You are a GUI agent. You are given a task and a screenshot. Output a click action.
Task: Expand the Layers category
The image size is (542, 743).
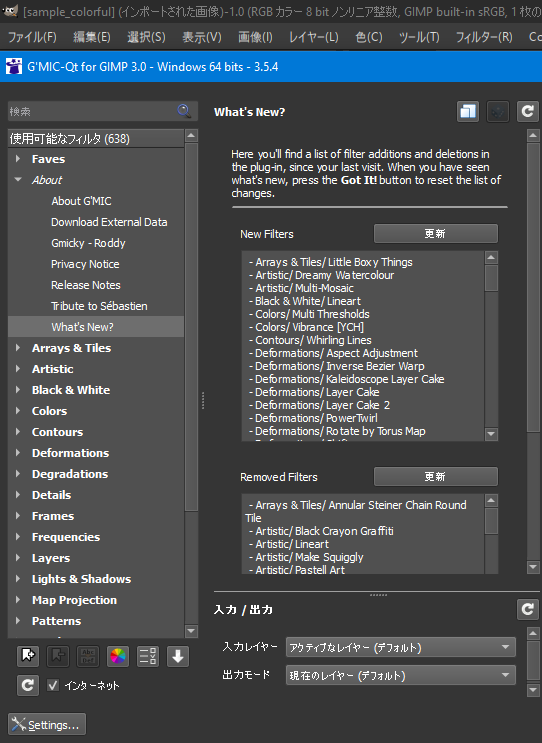click(18, 558)
